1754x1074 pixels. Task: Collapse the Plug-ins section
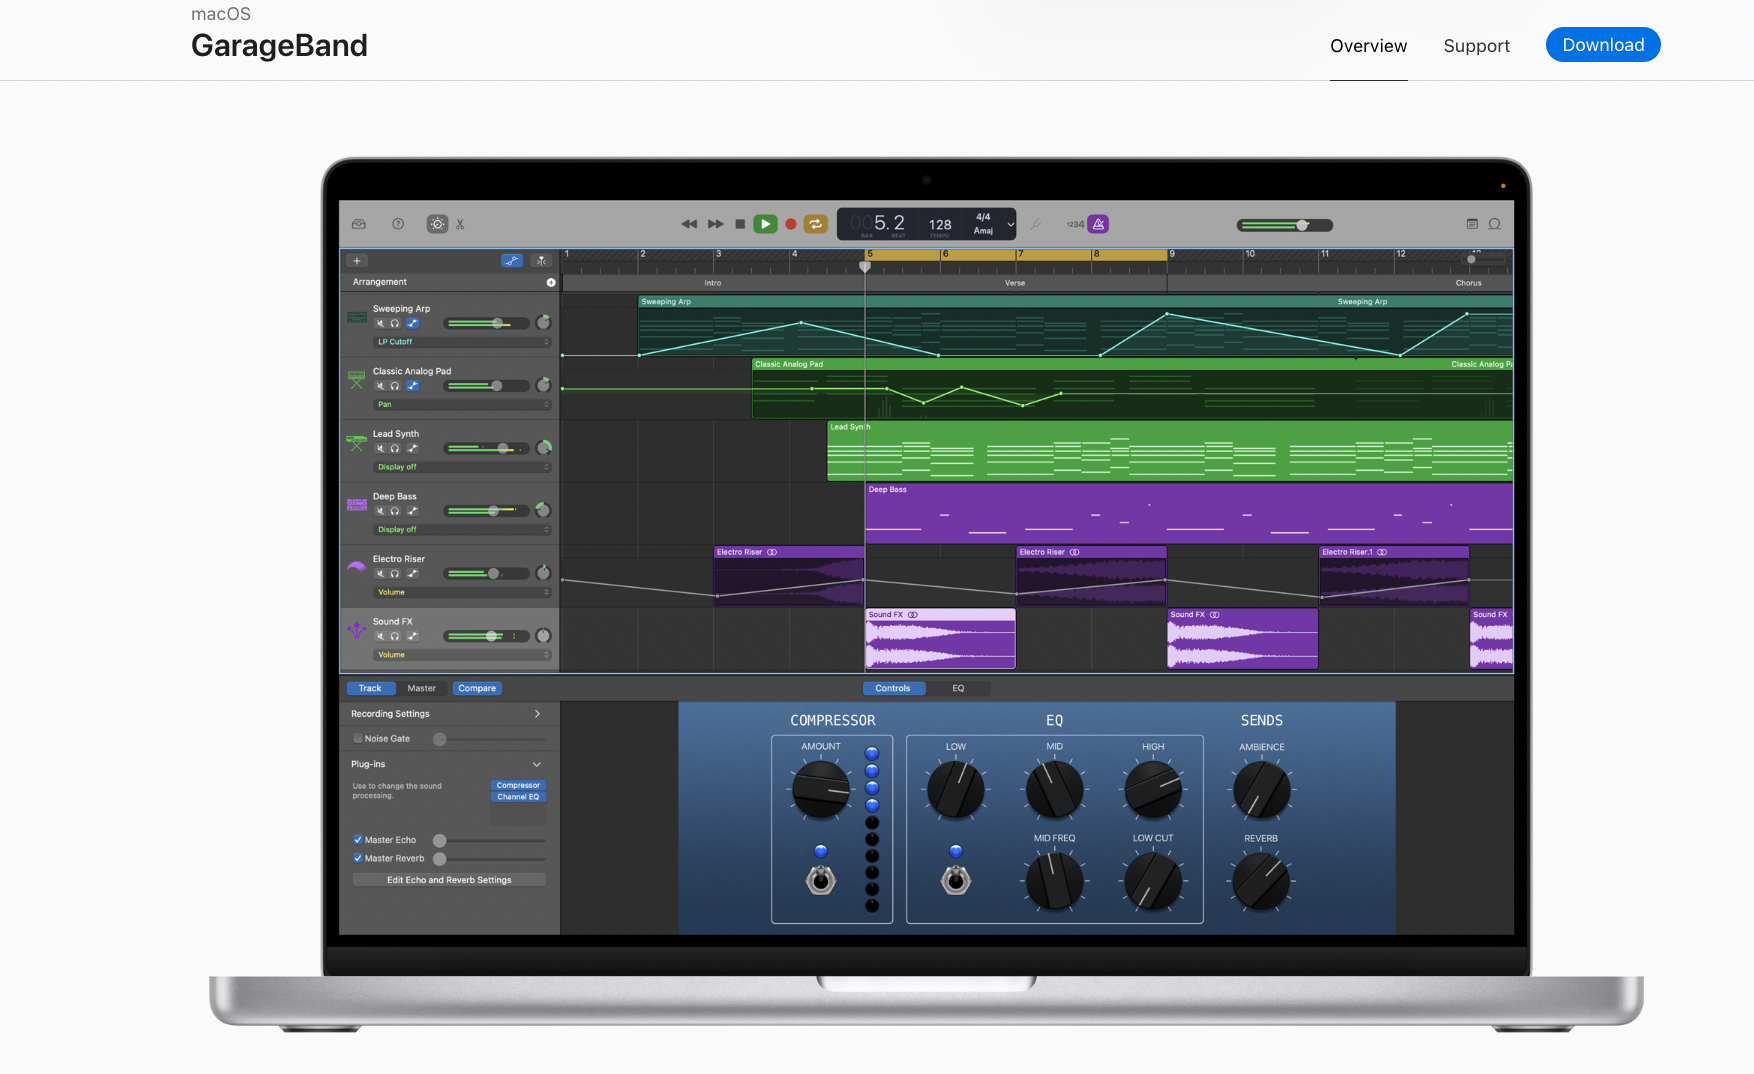click(537, 764)
